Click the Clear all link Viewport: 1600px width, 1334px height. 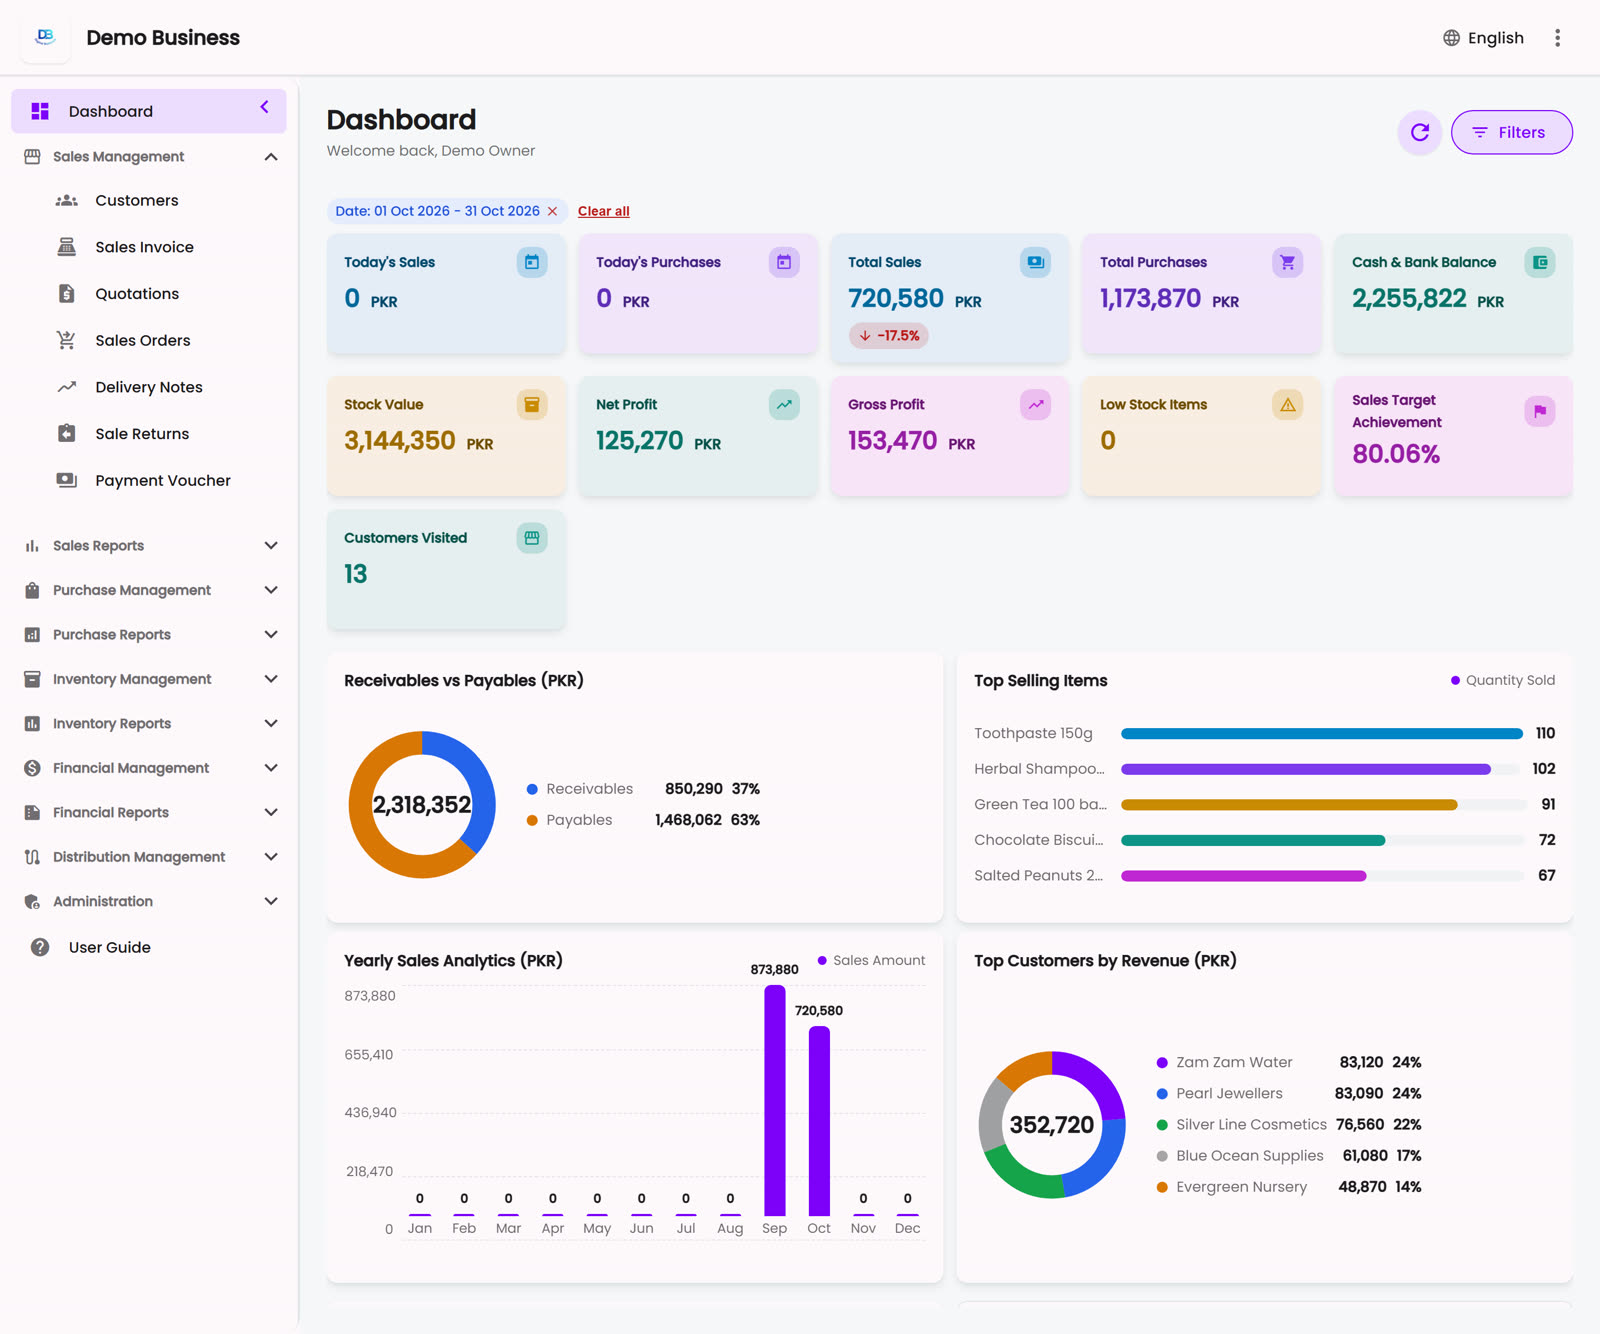(x=603, y=211)
